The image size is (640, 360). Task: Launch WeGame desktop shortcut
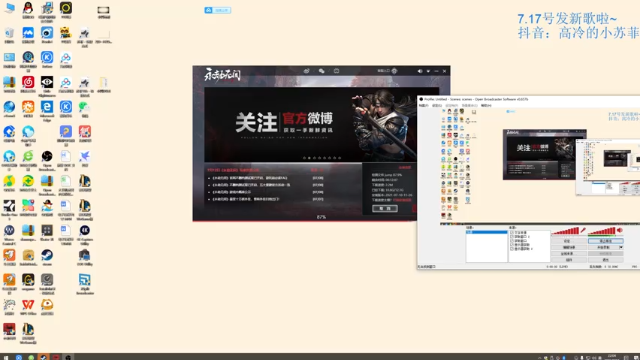(28, 282)
